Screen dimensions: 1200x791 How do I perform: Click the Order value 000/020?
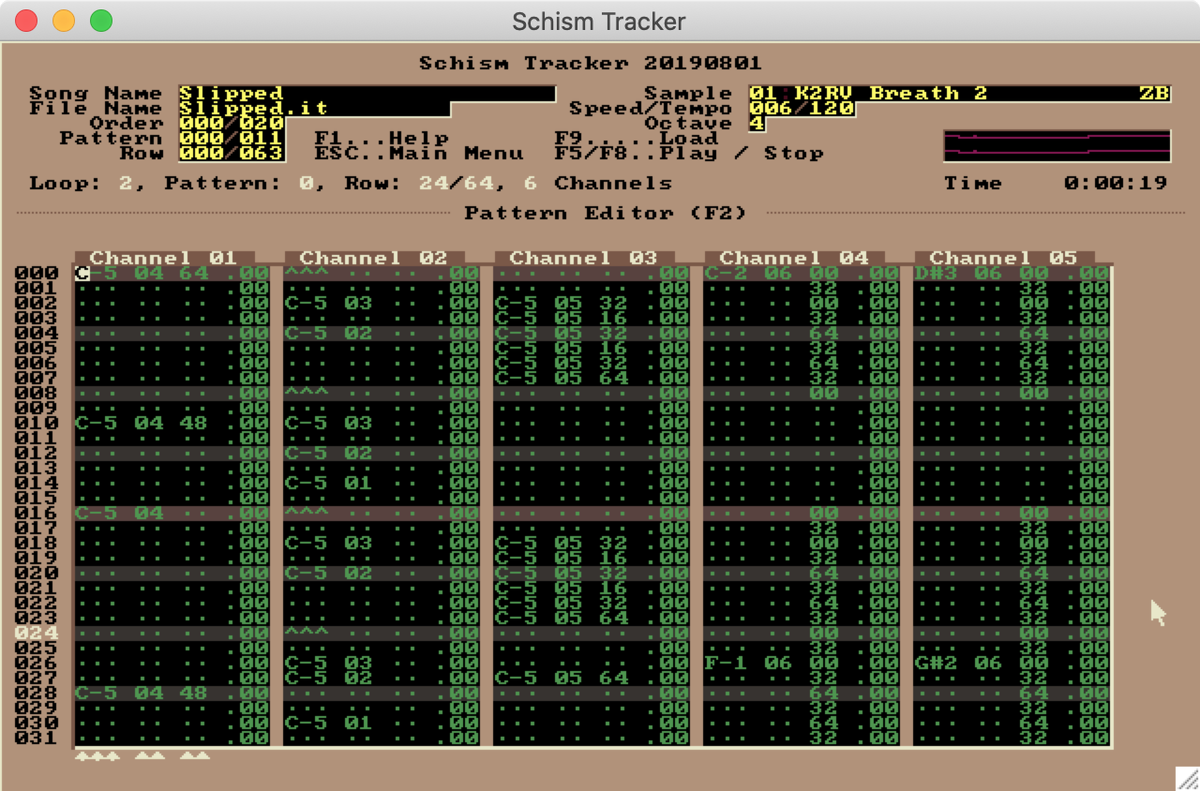(x=231, y=123)
